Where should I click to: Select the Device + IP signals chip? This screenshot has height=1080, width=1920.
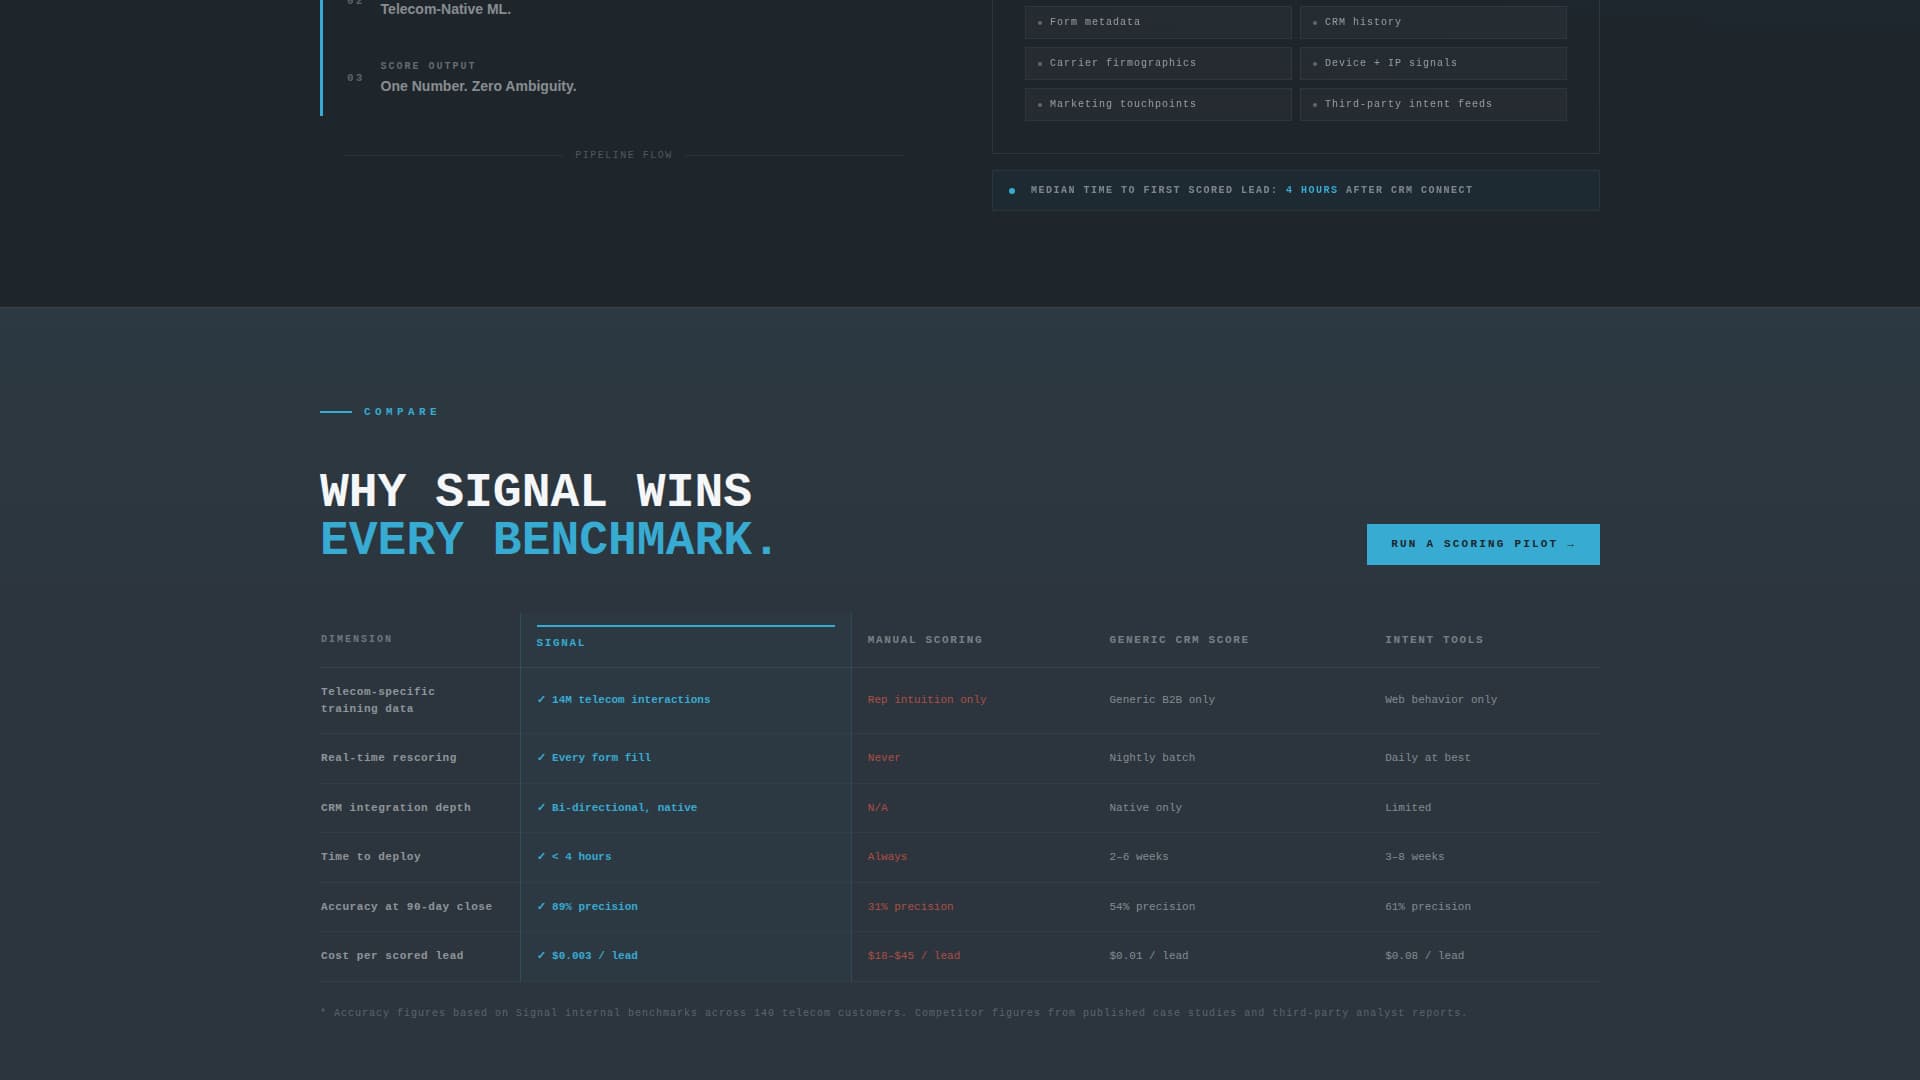click(1433, 63)
